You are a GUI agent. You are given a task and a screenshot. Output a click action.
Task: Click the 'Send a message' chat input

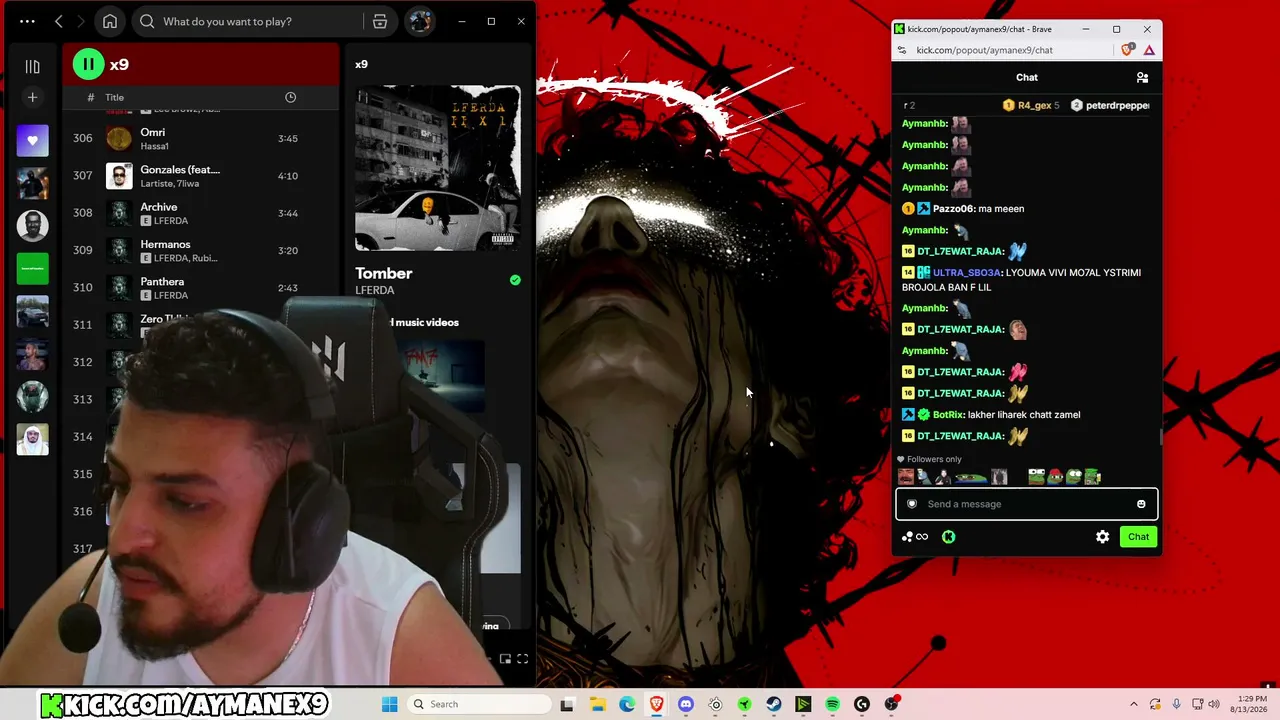1026,504
